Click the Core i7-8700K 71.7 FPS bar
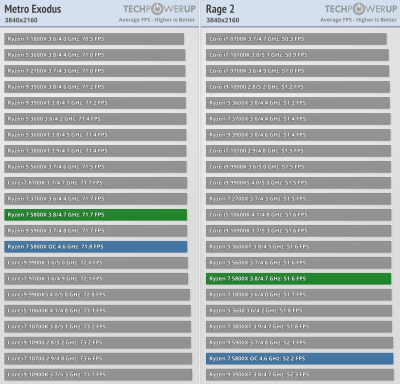The image size is (400, 384). [x=96, y=183]
